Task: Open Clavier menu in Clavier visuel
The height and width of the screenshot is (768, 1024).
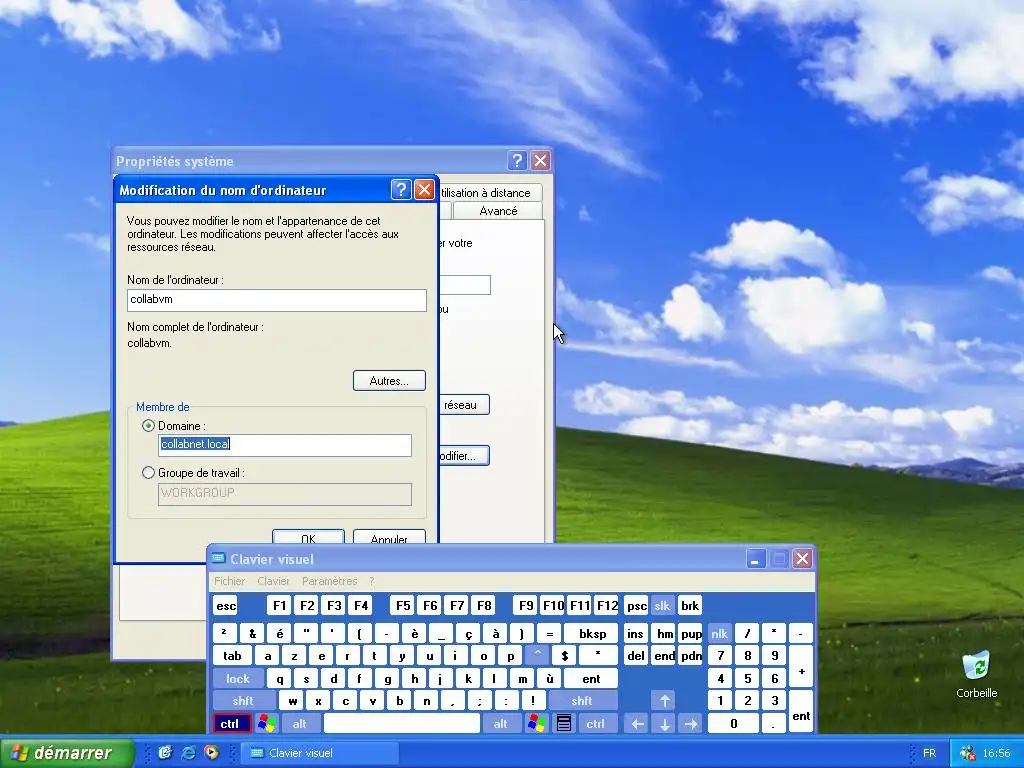Action: [x=273, y=581]
